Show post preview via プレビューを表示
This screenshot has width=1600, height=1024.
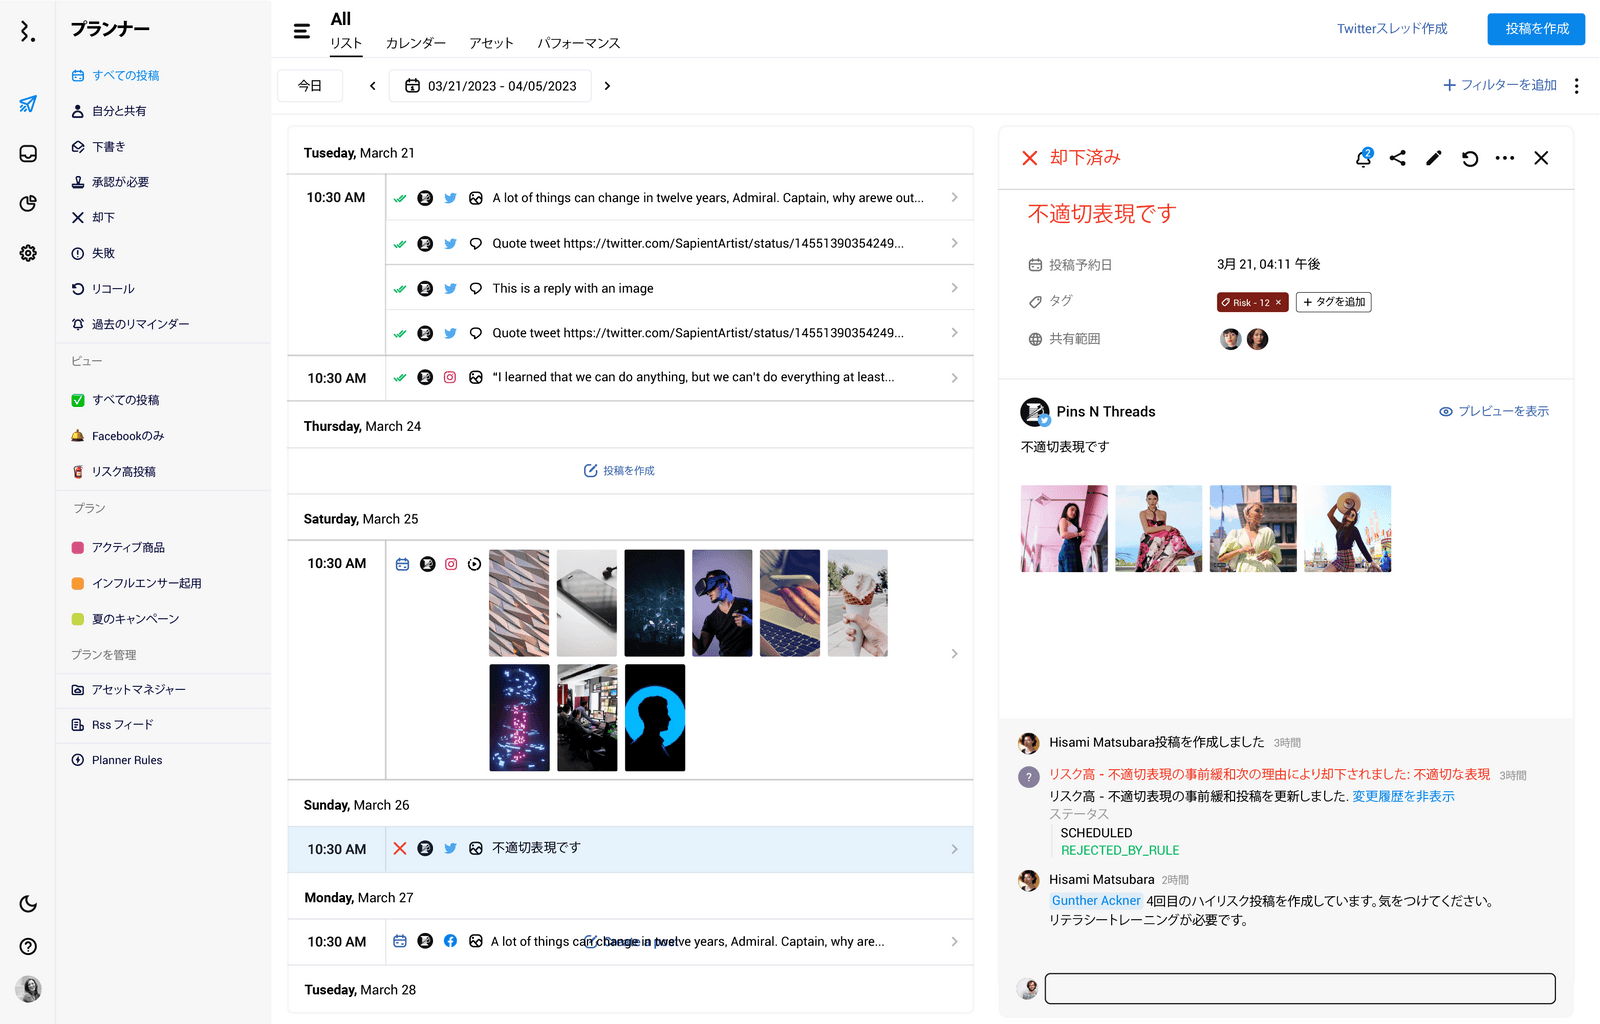(1494, 411)
